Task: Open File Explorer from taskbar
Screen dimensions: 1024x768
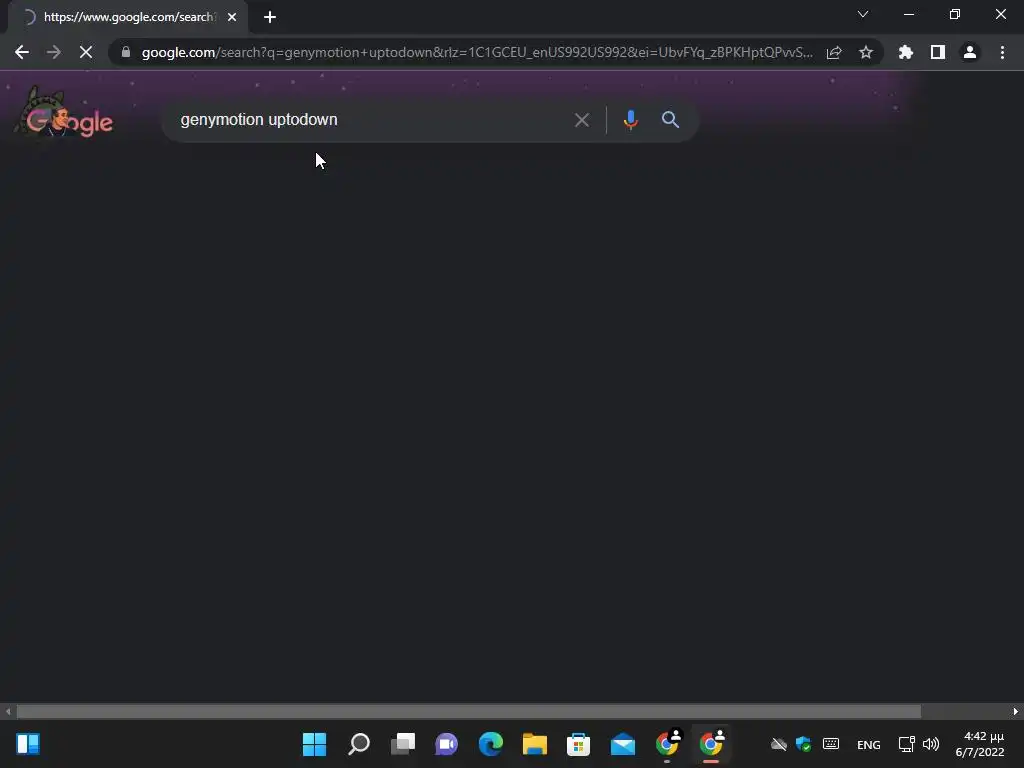Action: click(x=535, y=744)
